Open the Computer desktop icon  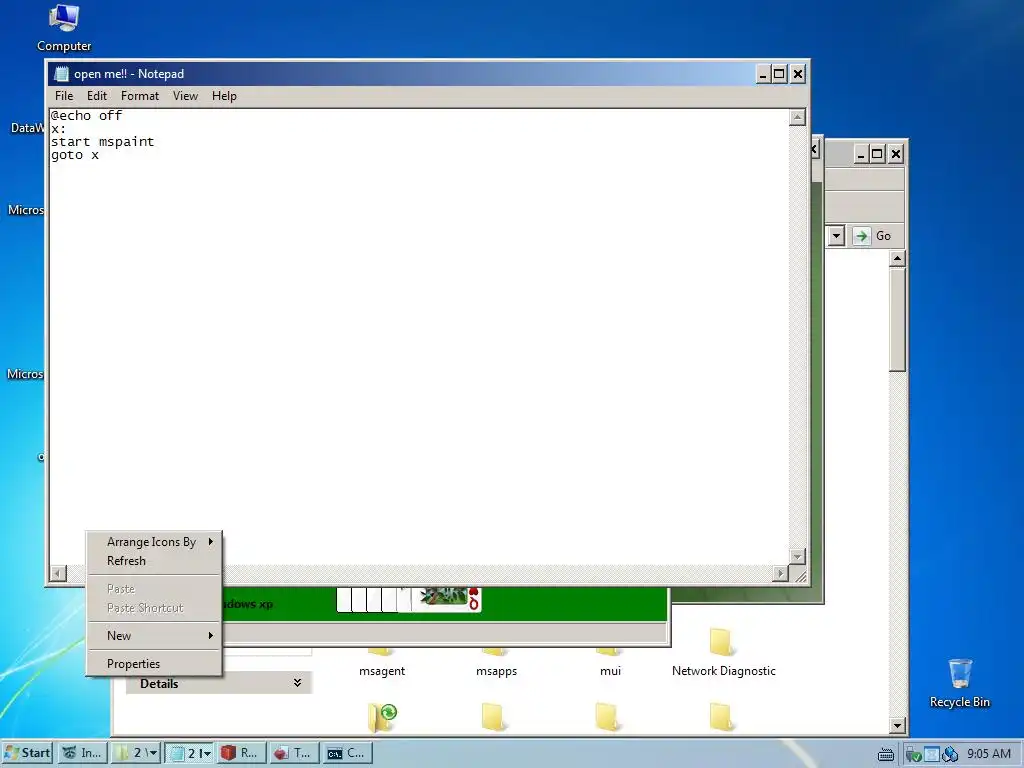63,29
